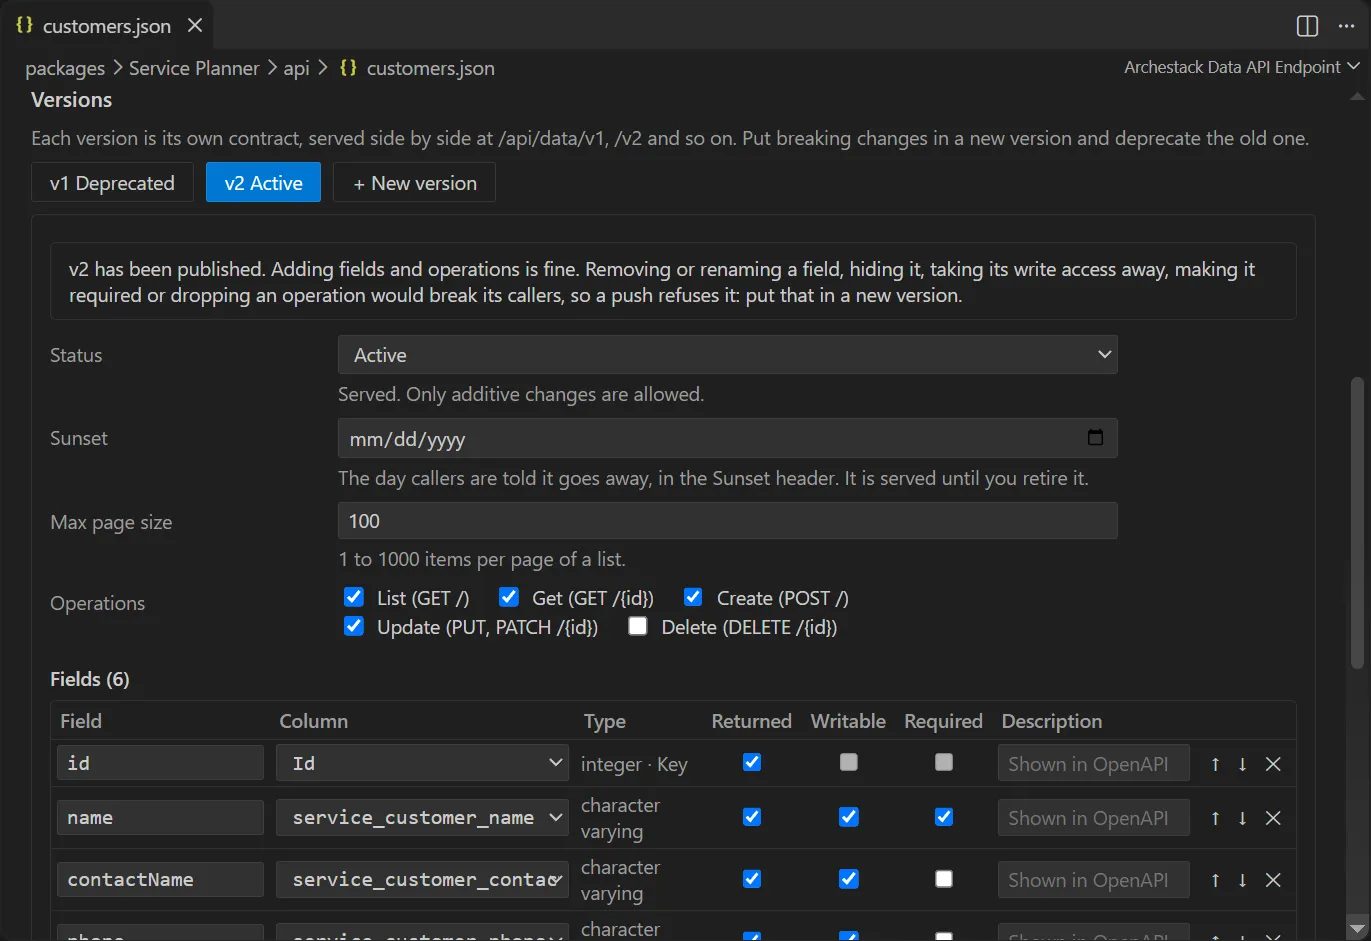
Task: Switch to the v1 Deprecated version tab
Action: (112, 183)
